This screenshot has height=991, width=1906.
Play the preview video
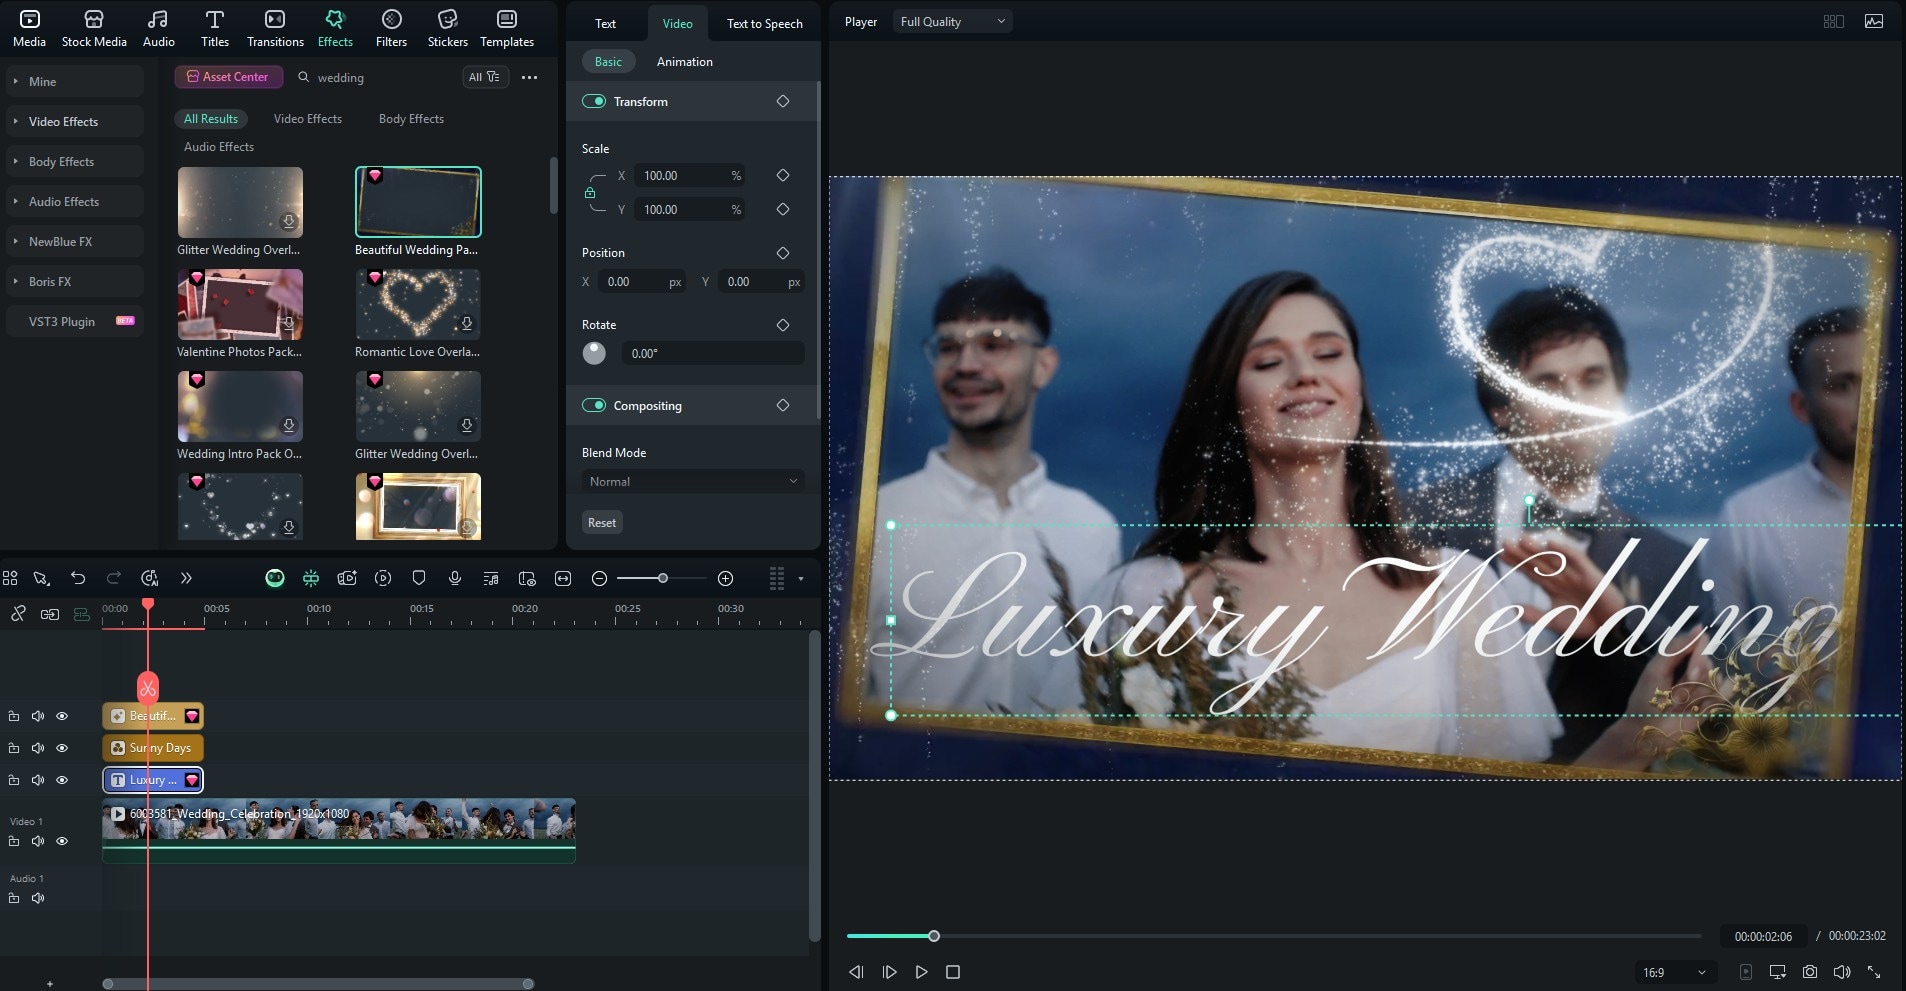coord(921,972)
